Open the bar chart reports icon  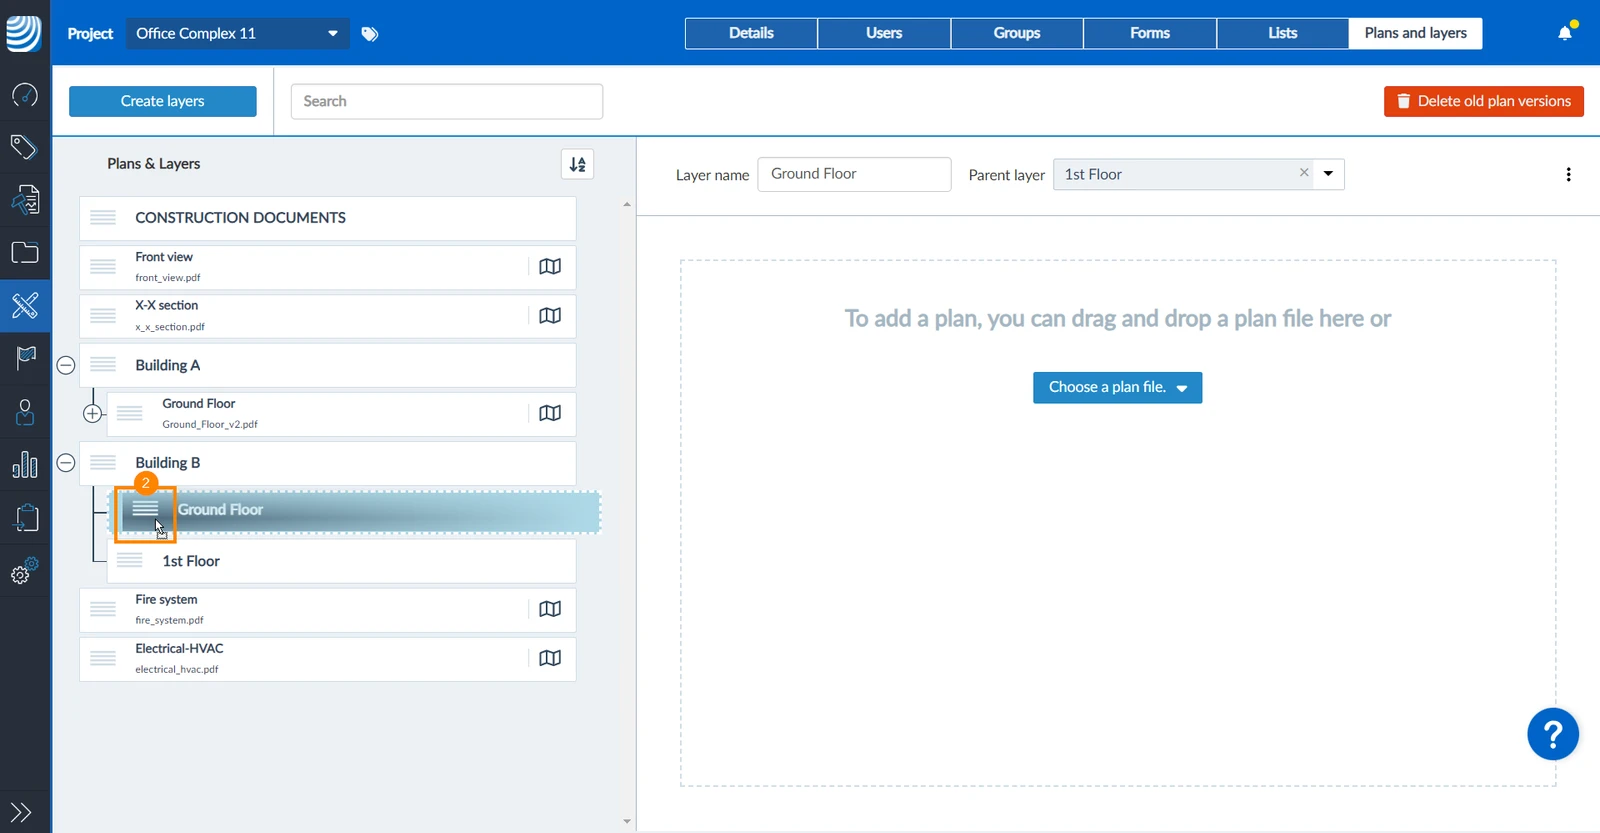click(25, 464)
